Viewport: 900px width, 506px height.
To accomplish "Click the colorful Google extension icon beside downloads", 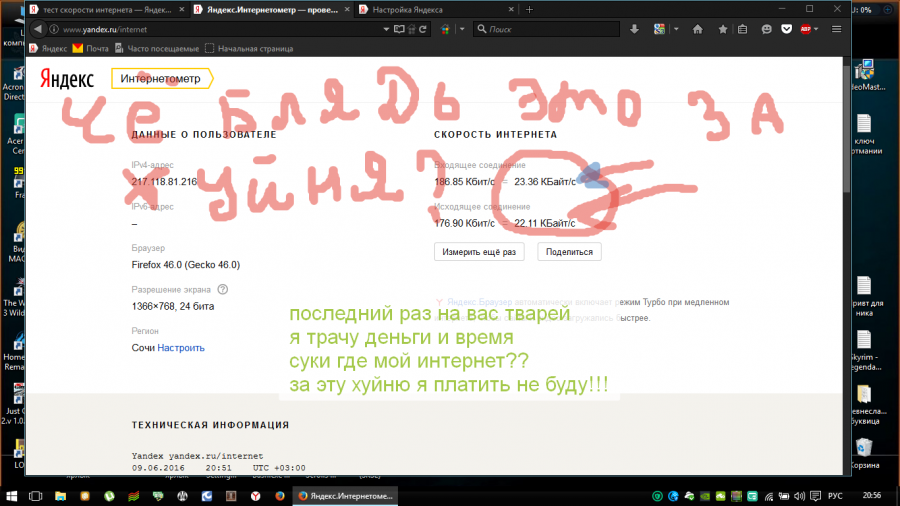I will pyautogui.click(x=659, y=29).
